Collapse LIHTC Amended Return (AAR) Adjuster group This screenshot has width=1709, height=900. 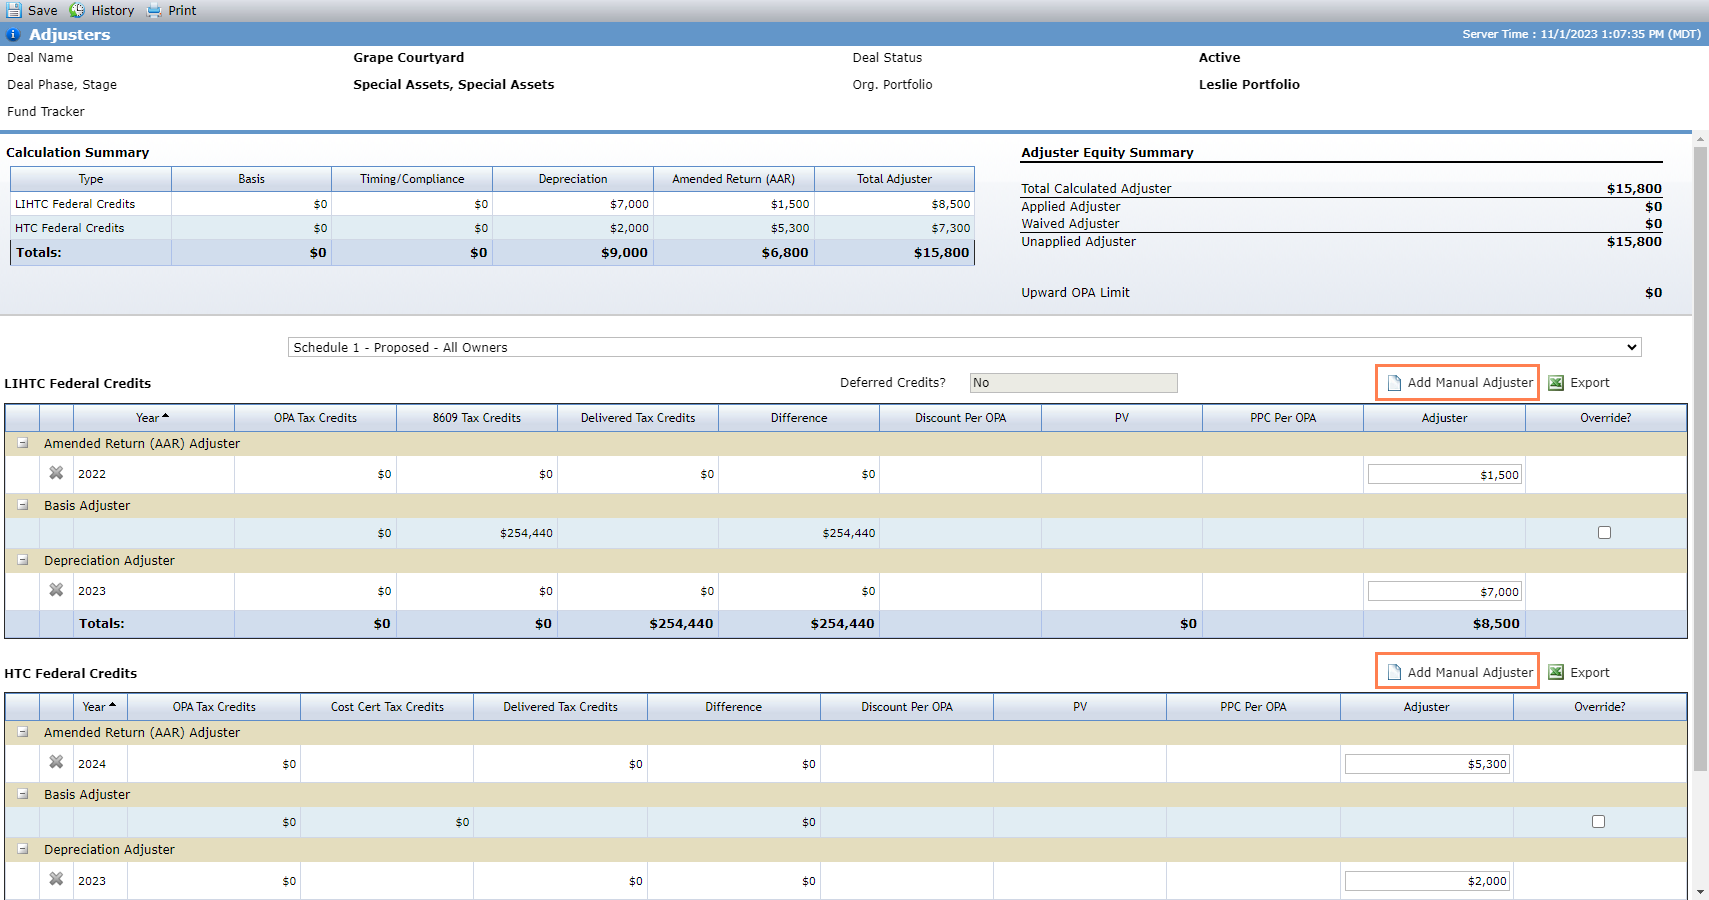coord(22,443)
